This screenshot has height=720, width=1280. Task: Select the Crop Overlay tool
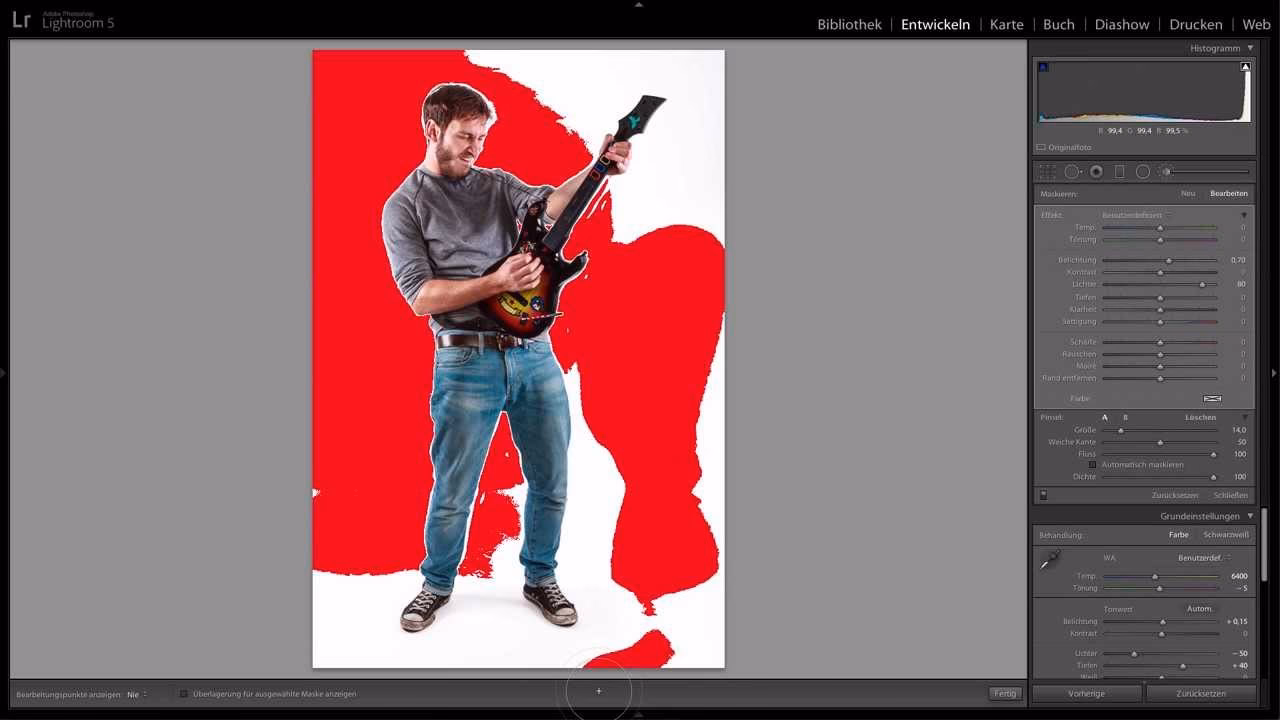(x=1048, y=171)
